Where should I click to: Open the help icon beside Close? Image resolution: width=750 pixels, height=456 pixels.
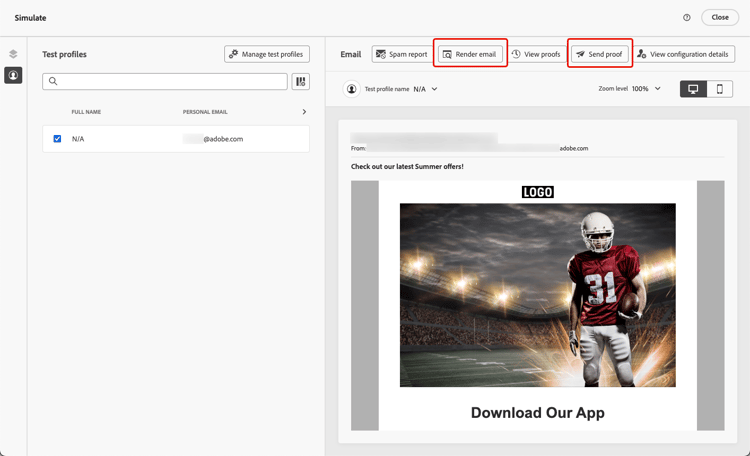click(x=686, y=18)
